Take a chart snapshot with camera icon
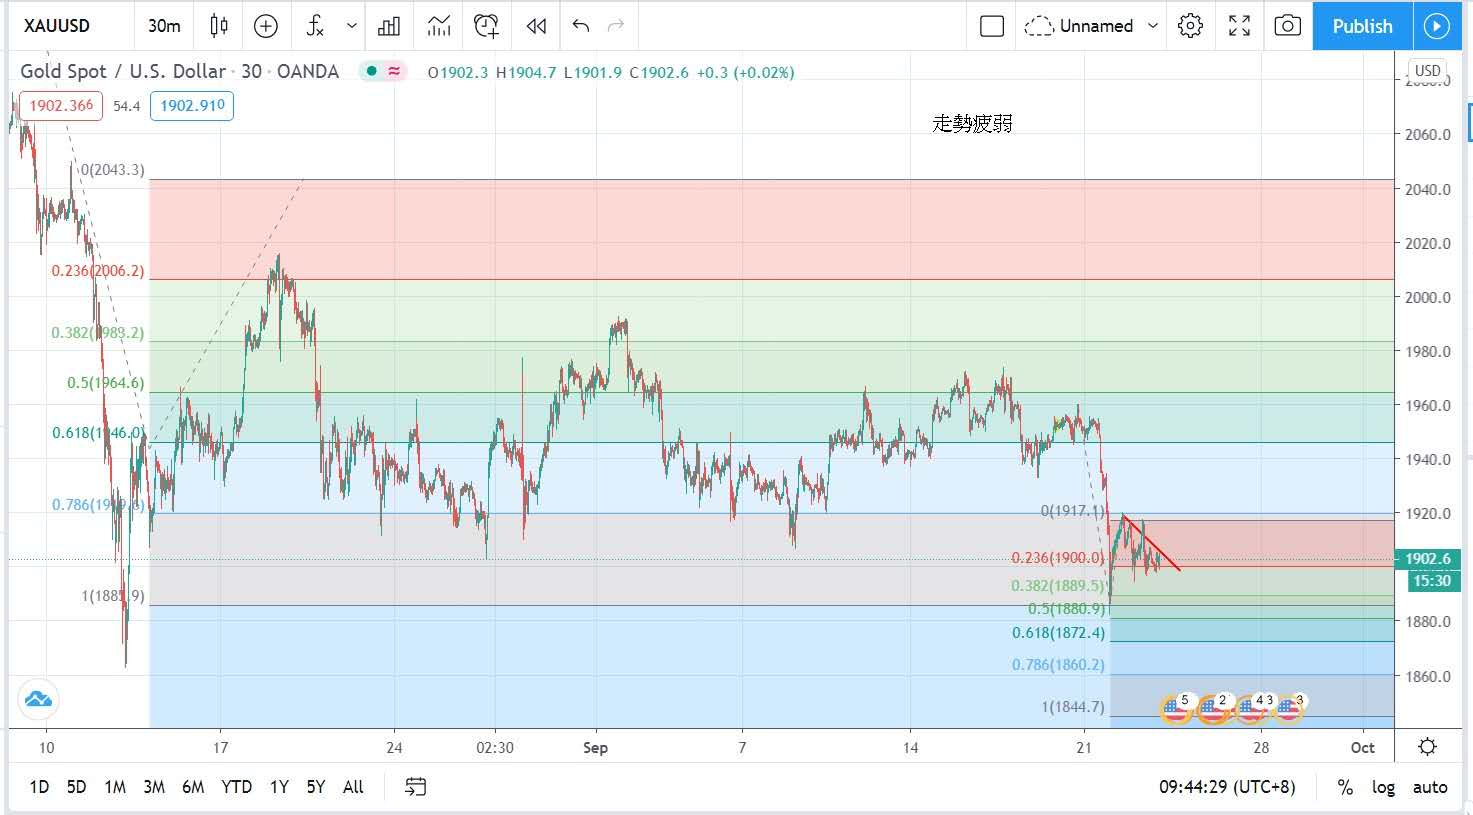Viewport: 1473px width, 815px height. 1287,26
